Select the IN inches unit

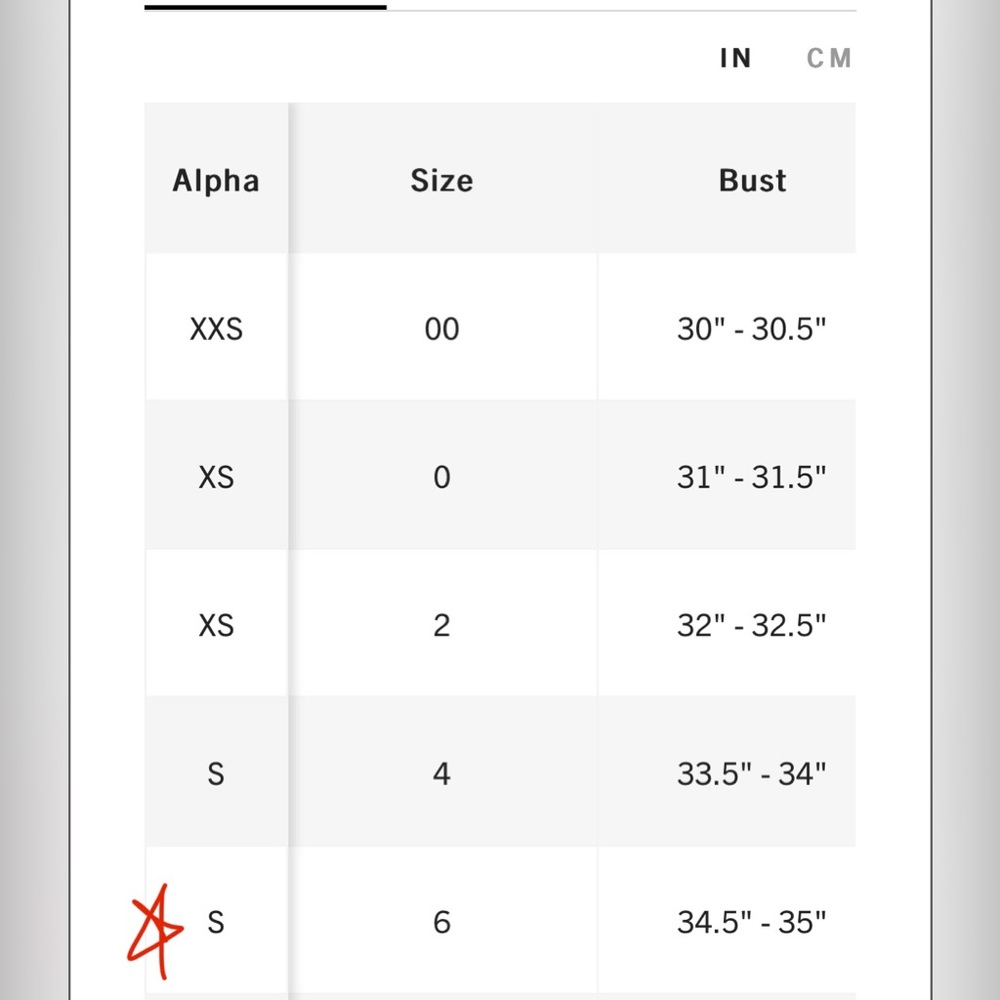pyautogui.click(x=735, y=58)
